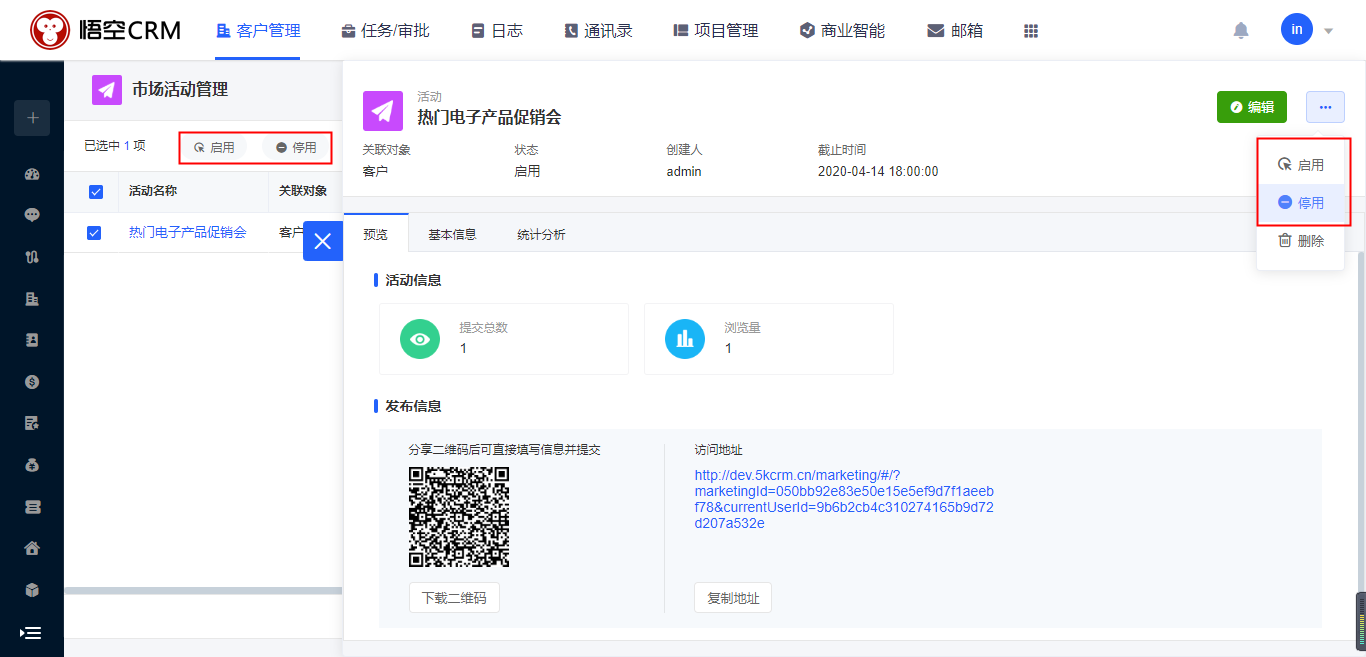Uncheck the 热门电子产品促销会 row checkbox
Screen dimensions: 1366x657
tap(95, 233)
